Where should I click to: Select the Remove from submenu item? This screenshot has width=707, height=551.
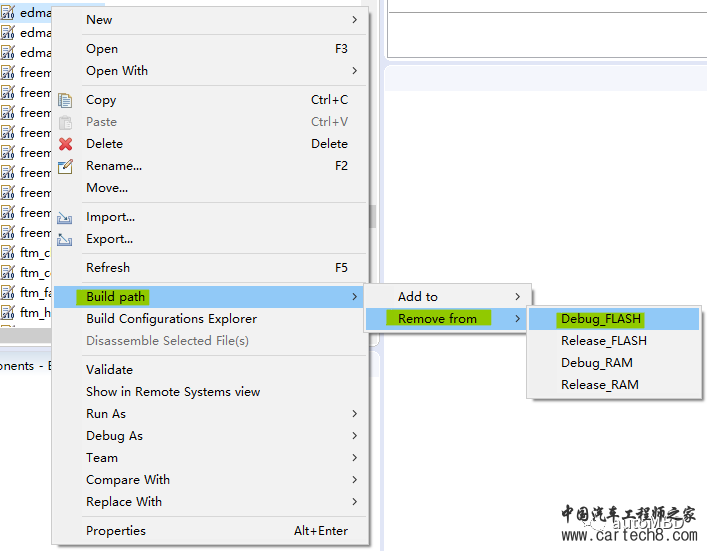(x=448, y=319)
